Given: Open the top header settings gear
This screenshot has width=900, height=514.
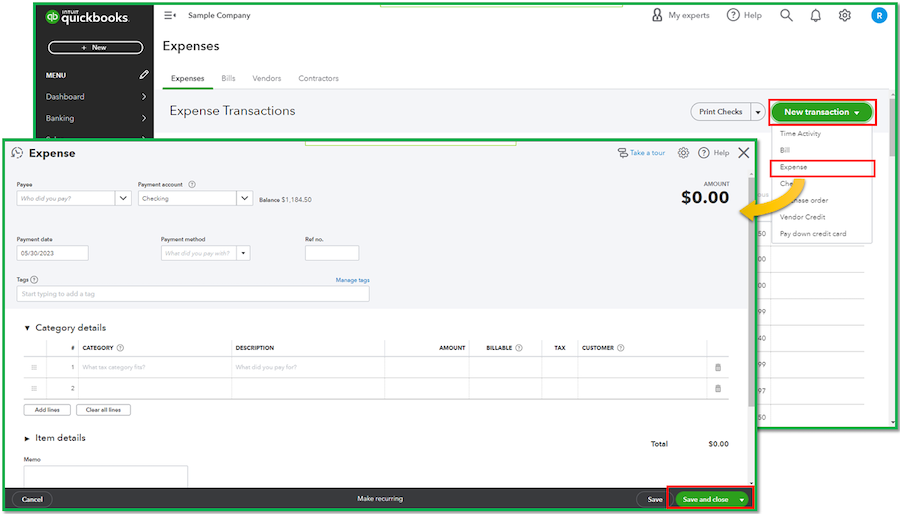Looking at the screenshot, I should click(x=844, y=15).
